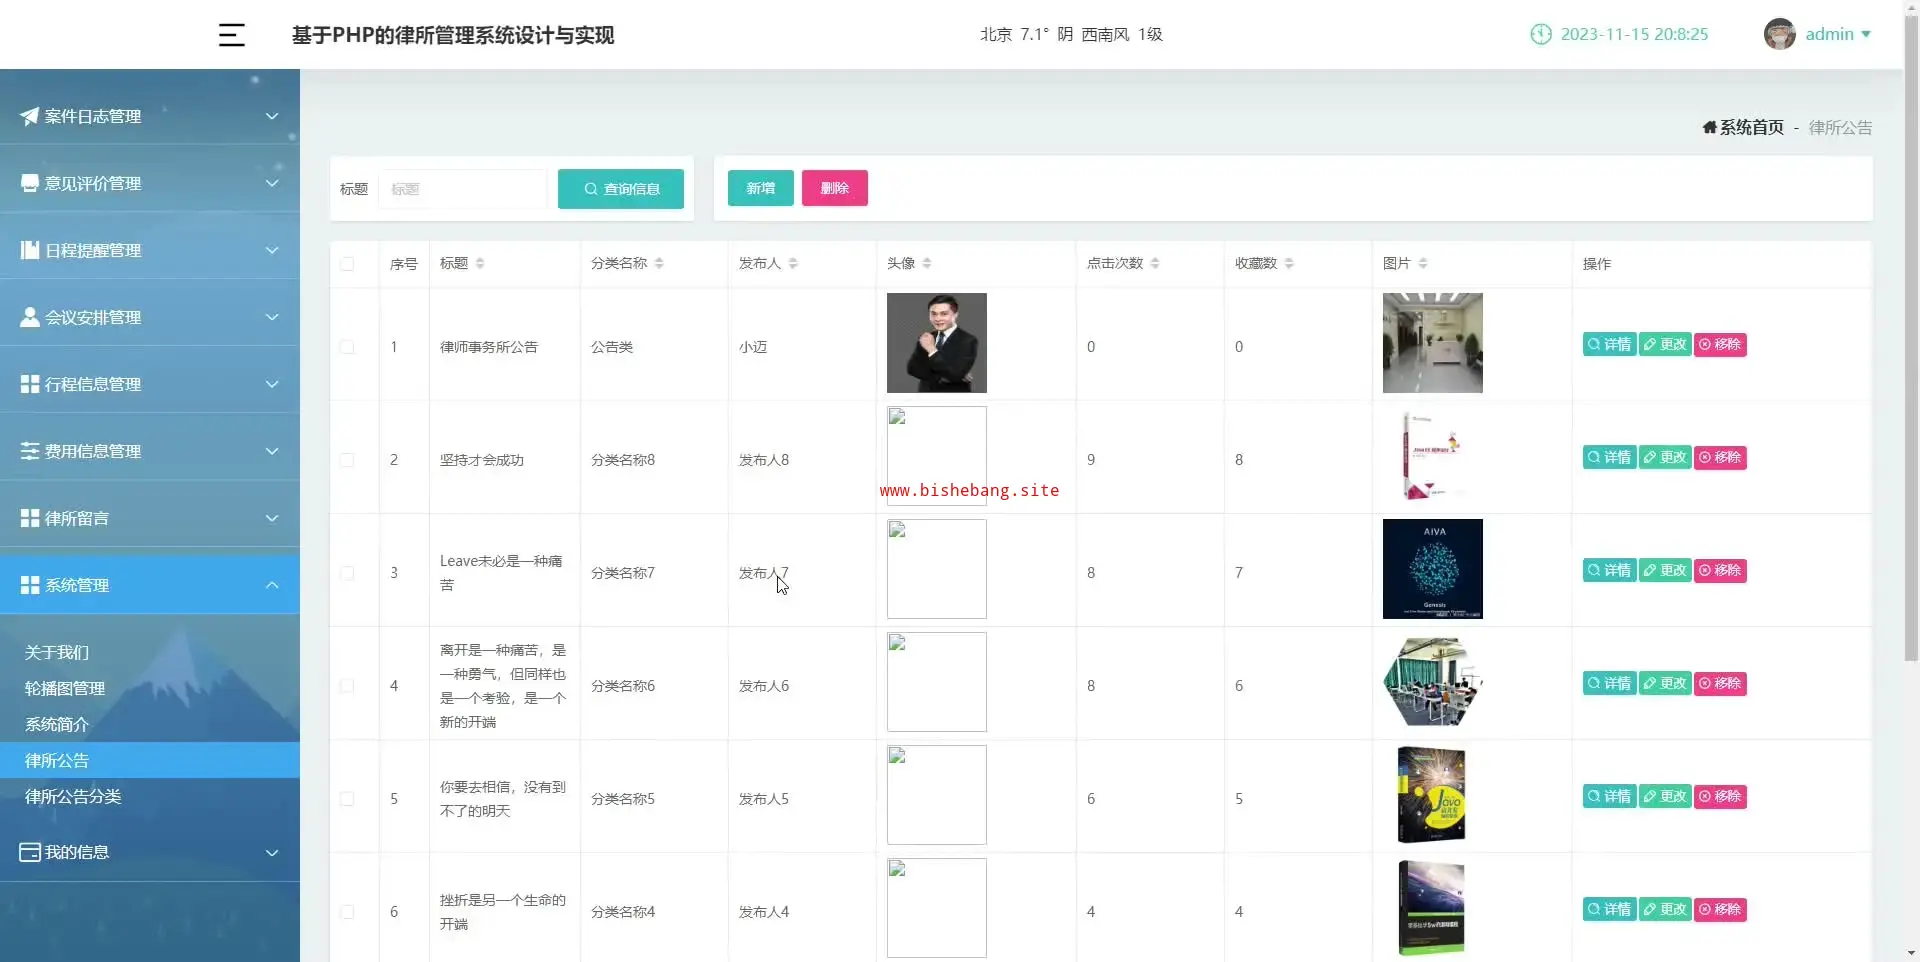
Task: Check the row with 分类名称5
Action: [x=347, y=799]
